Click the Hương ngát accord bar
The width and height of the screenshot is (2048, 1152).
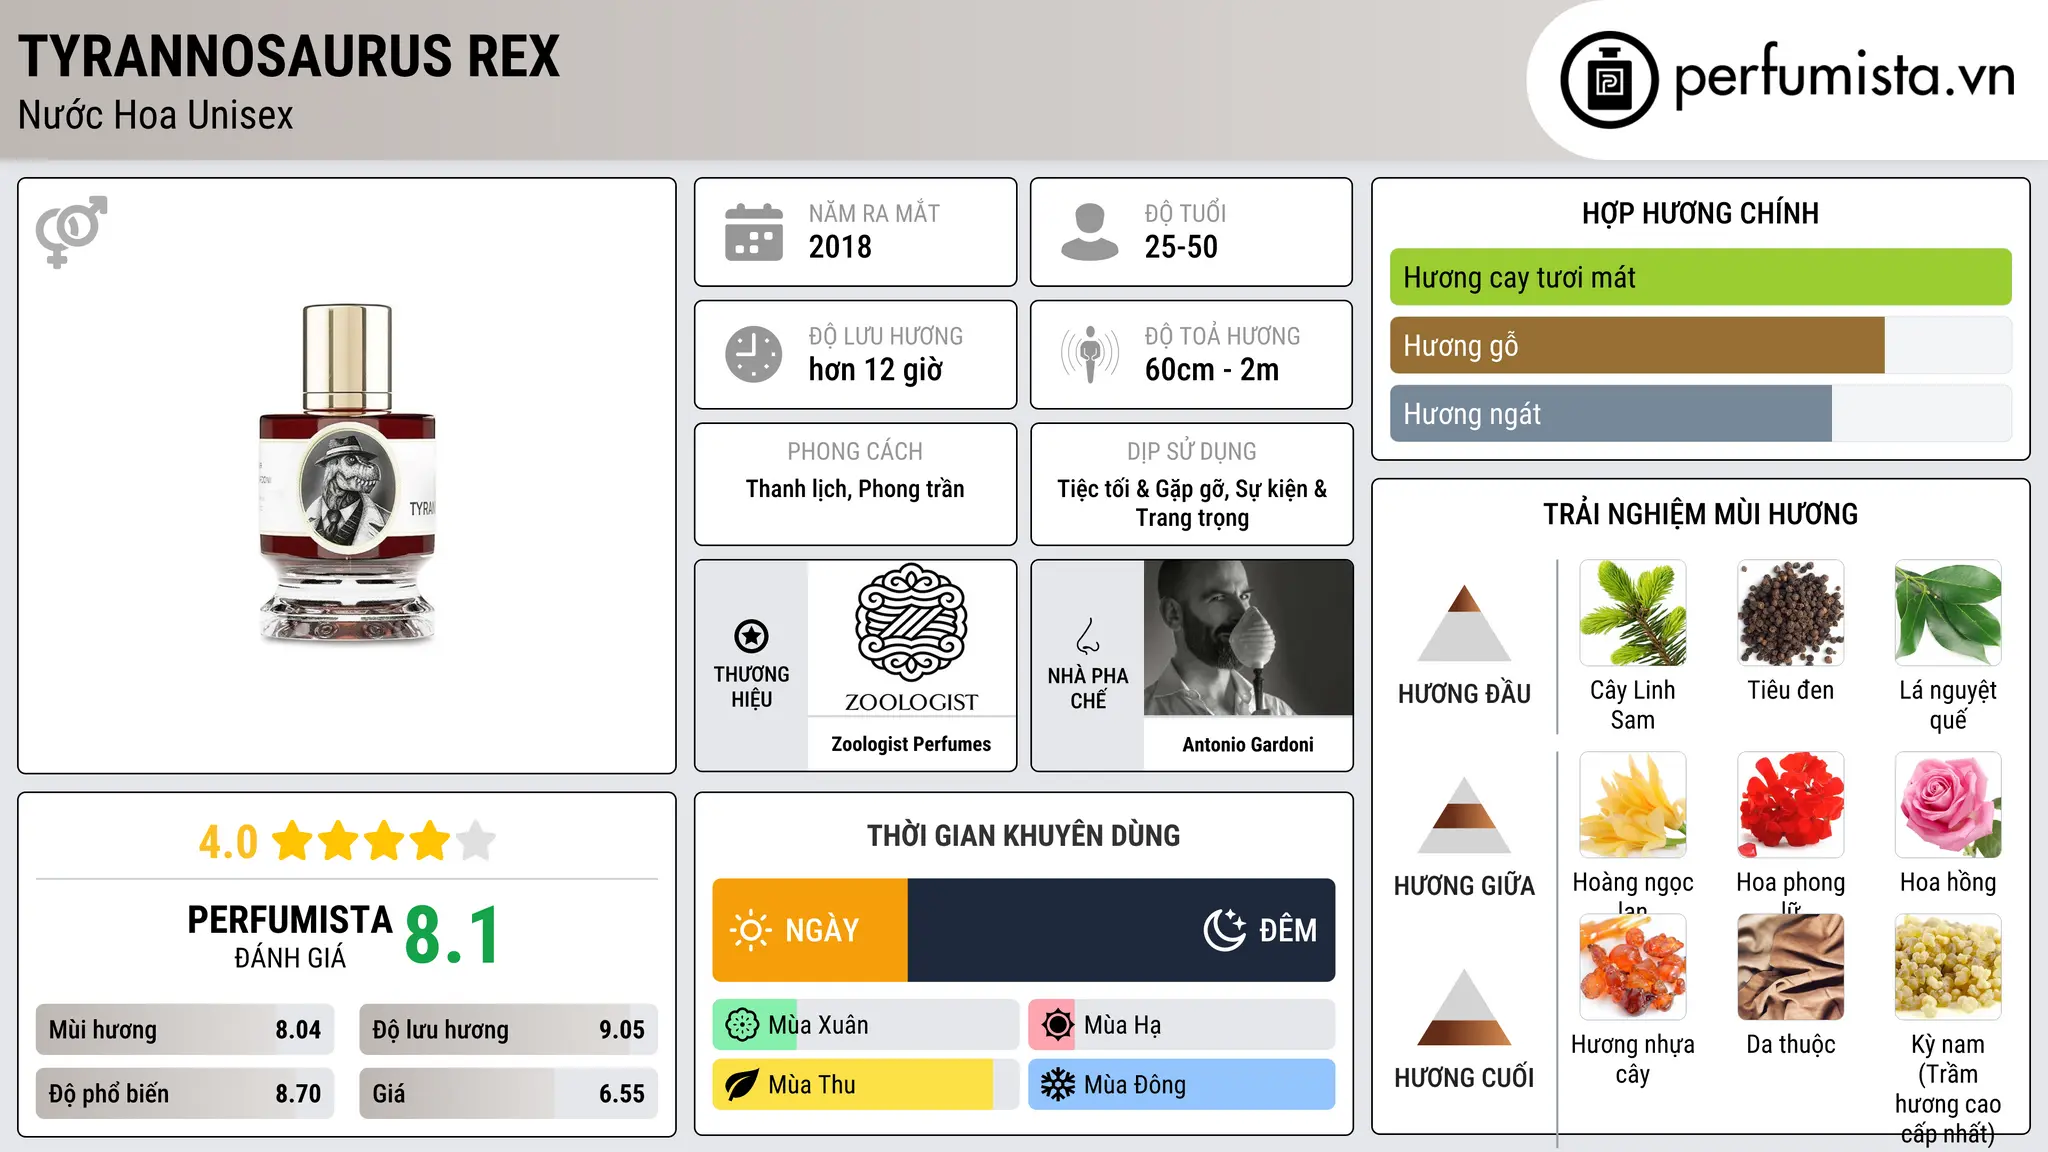click(1700, 414)
